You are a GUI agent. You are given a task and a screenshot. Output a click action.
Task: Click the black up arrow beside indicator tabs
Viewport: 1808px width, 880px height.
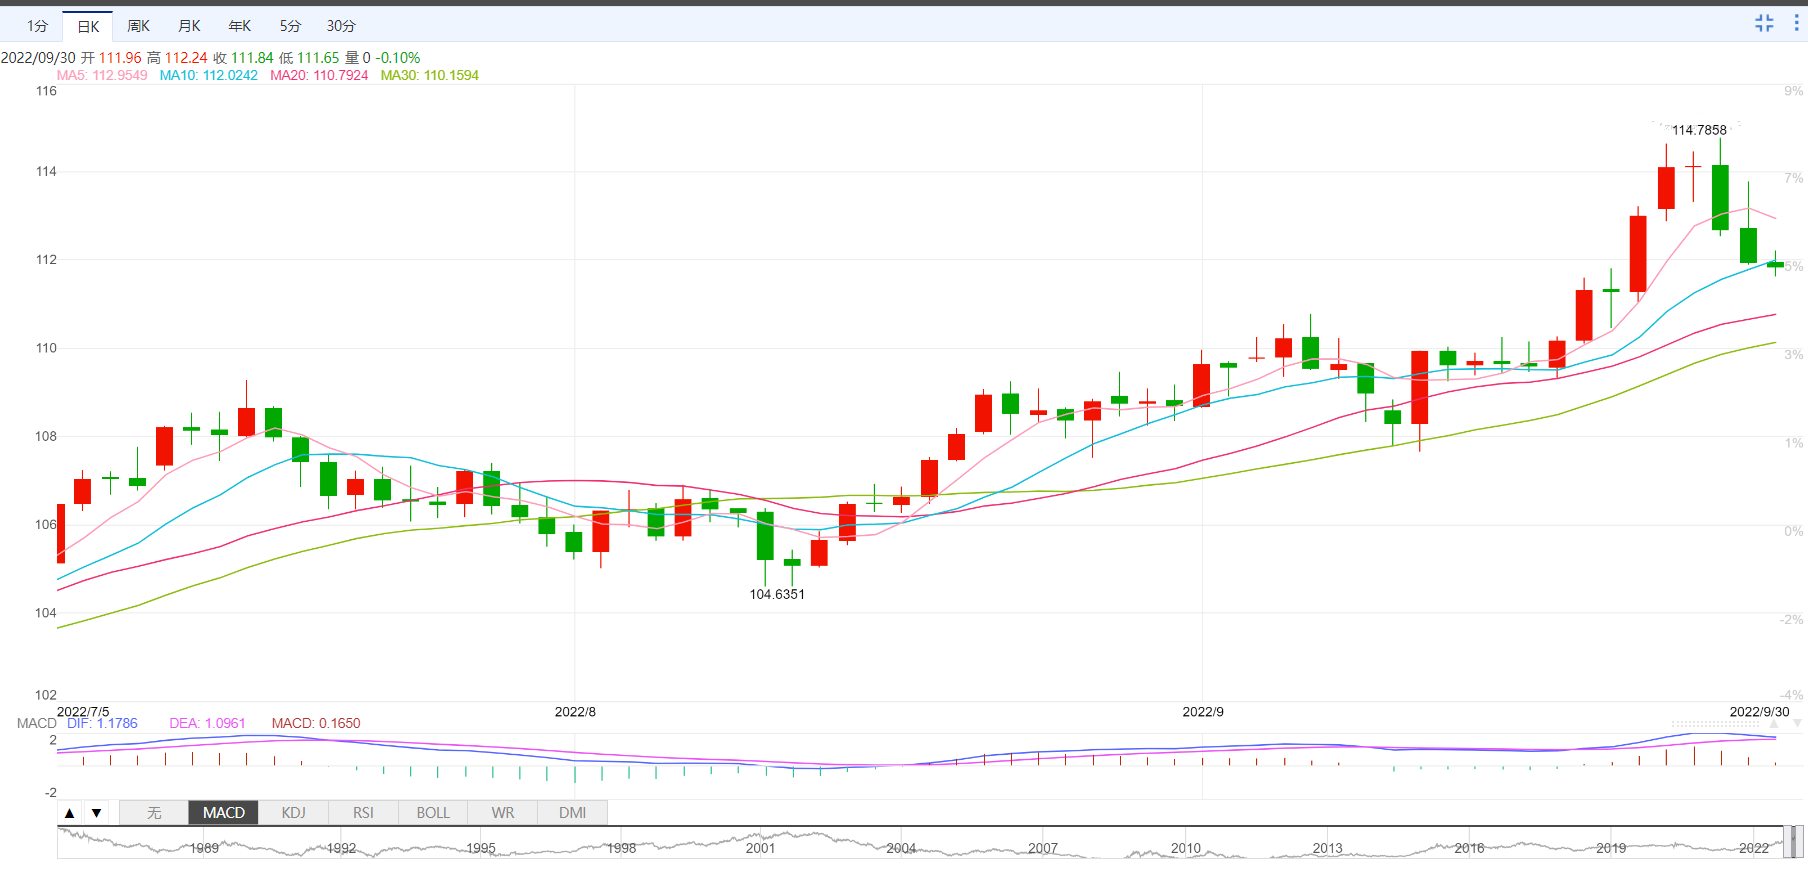point(70,813)
